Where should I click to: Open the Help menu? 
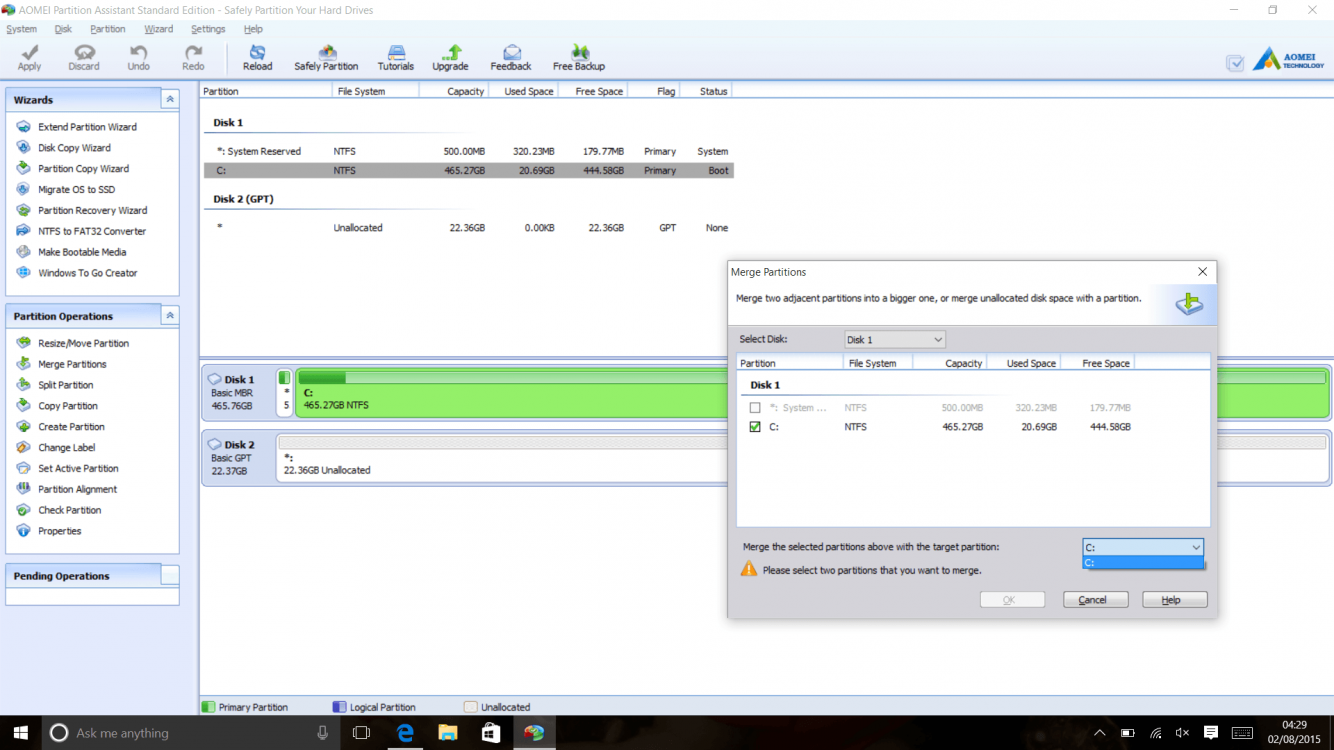point(253,29)
